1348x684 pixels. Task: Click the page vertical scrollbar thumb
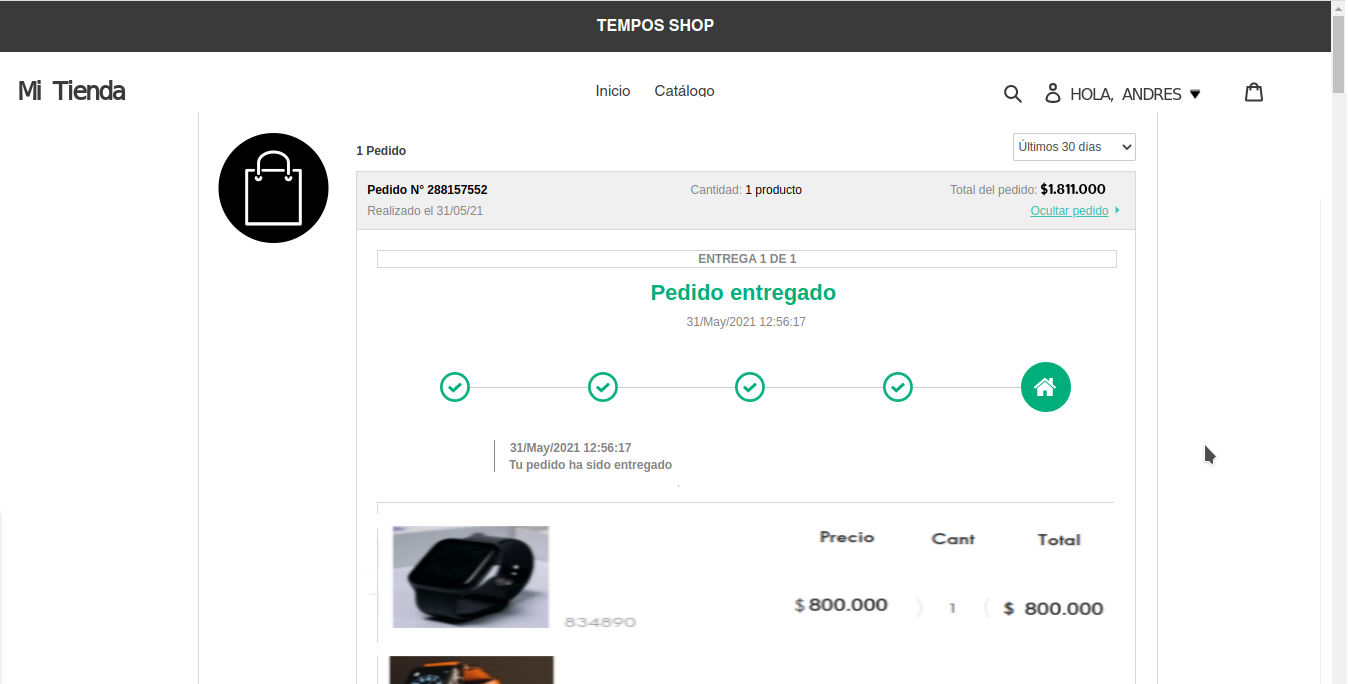[x=1339, y=50]
